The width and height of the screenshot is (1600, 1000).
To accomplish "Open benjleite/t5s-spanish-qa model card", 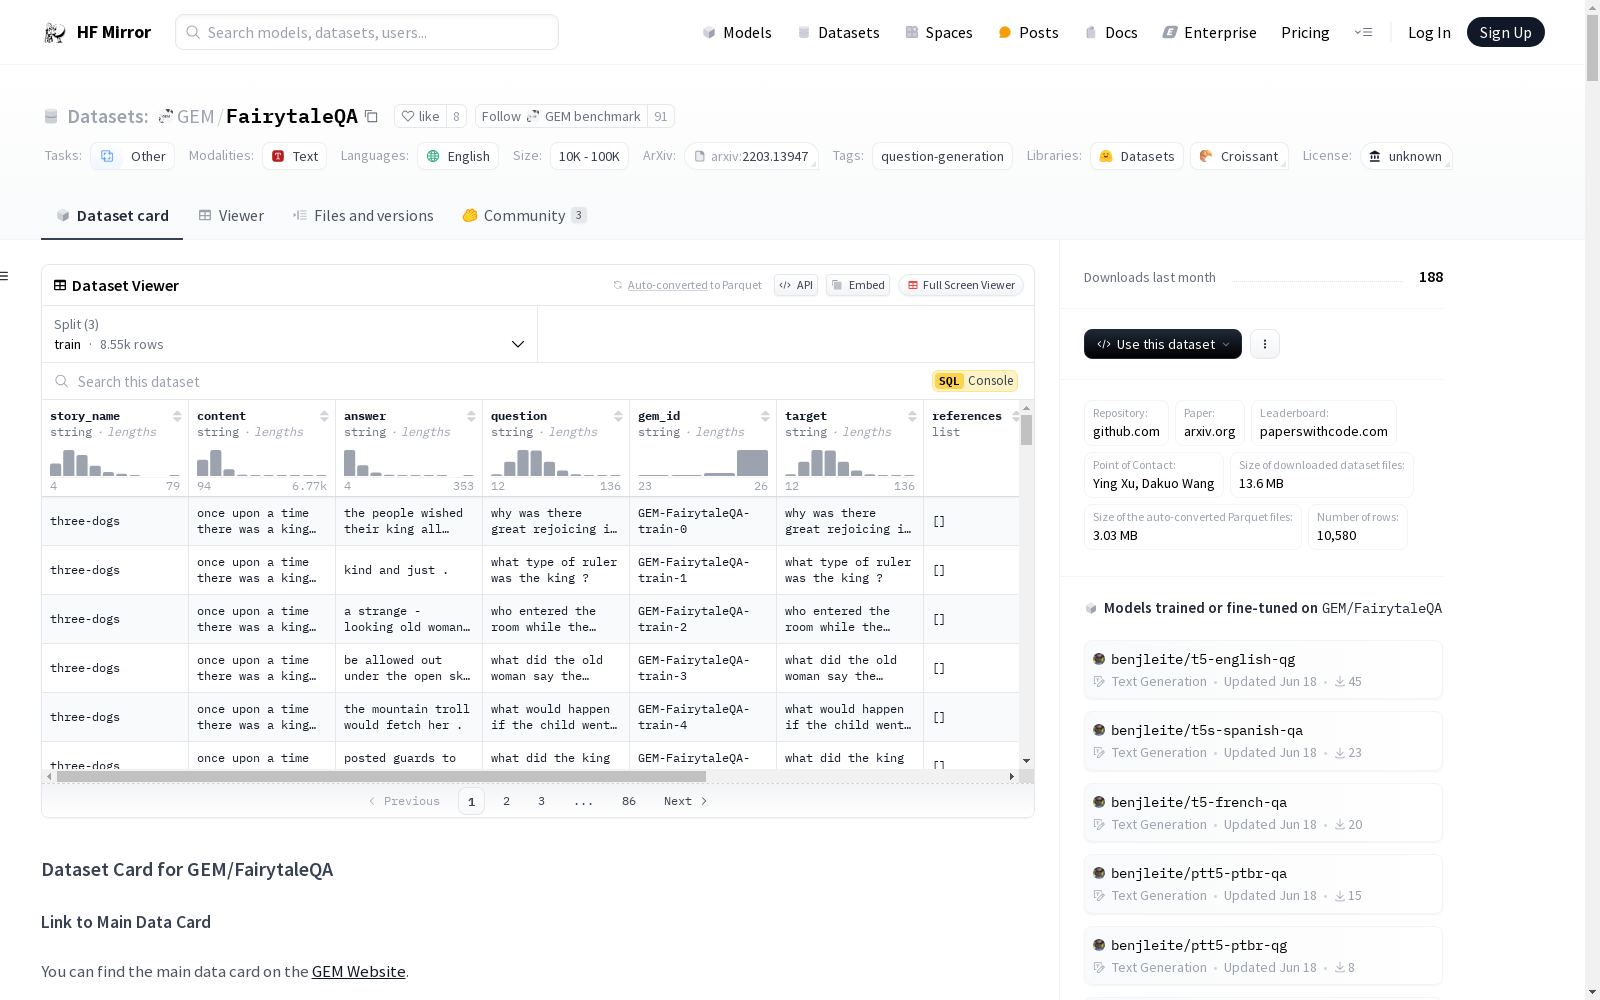I will pyautogui.click(x=1262, y=741).
